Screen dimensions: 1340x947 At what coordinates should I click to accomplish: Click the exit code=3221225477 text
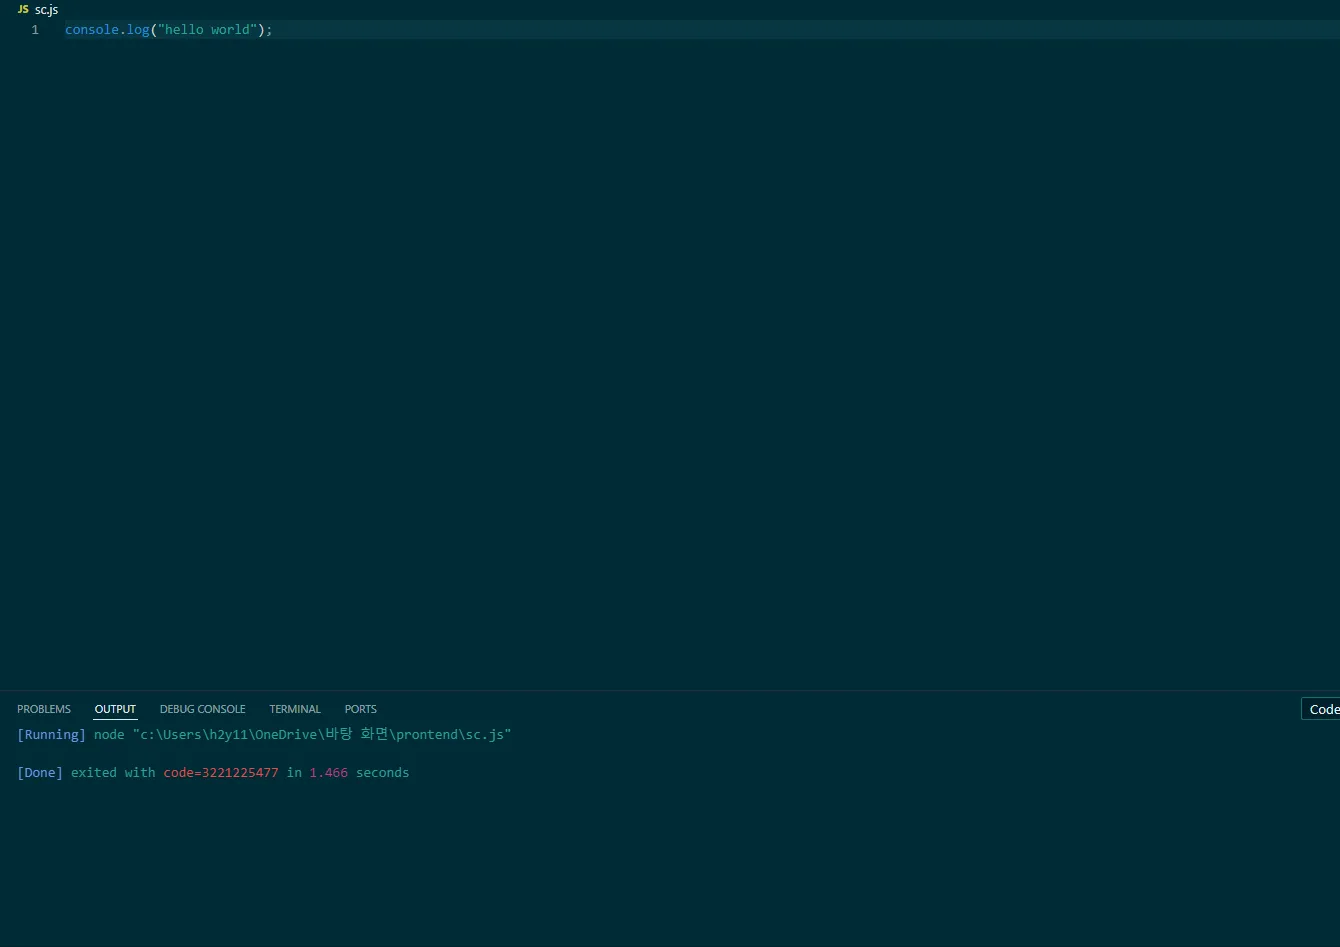point(221,773)
